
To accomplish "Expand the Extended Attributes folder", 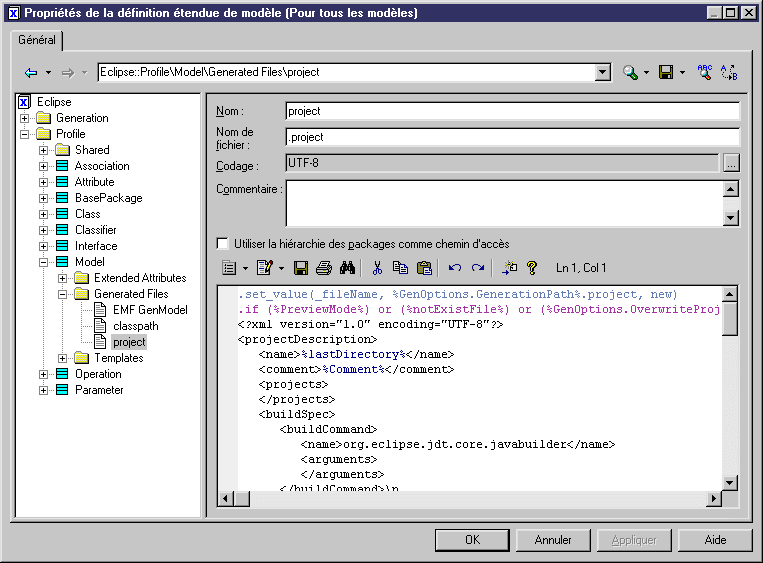I will pyautogui.click(x=62, y=278).
